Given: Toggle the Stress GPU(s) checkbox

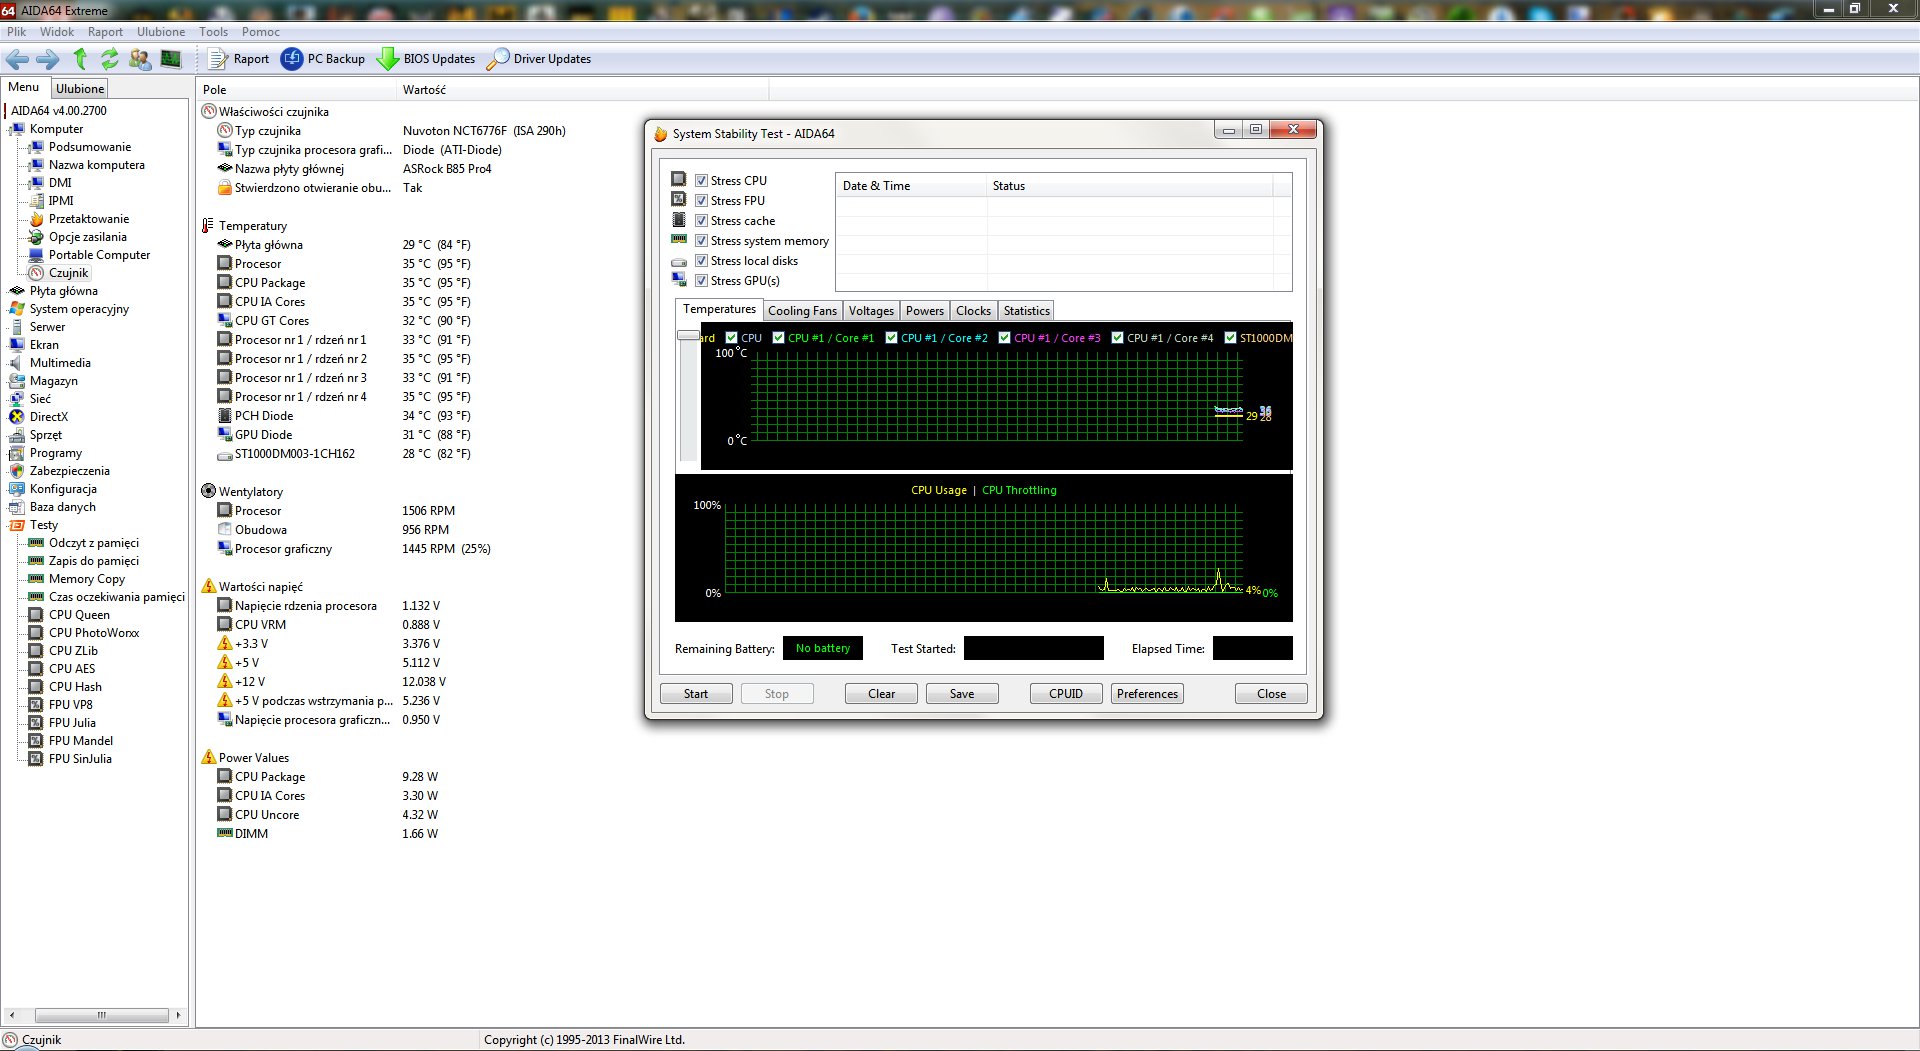Looking at the screenshot, I should coord(702,281).
